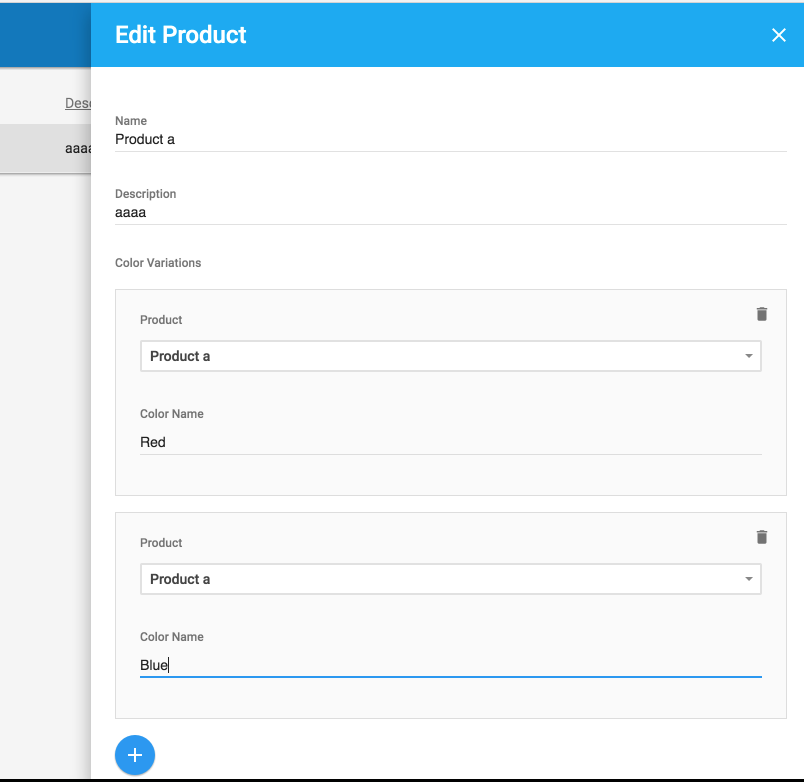The image size is (804, 782).
Task: Close the Edit Product panel
Action: 778,35
